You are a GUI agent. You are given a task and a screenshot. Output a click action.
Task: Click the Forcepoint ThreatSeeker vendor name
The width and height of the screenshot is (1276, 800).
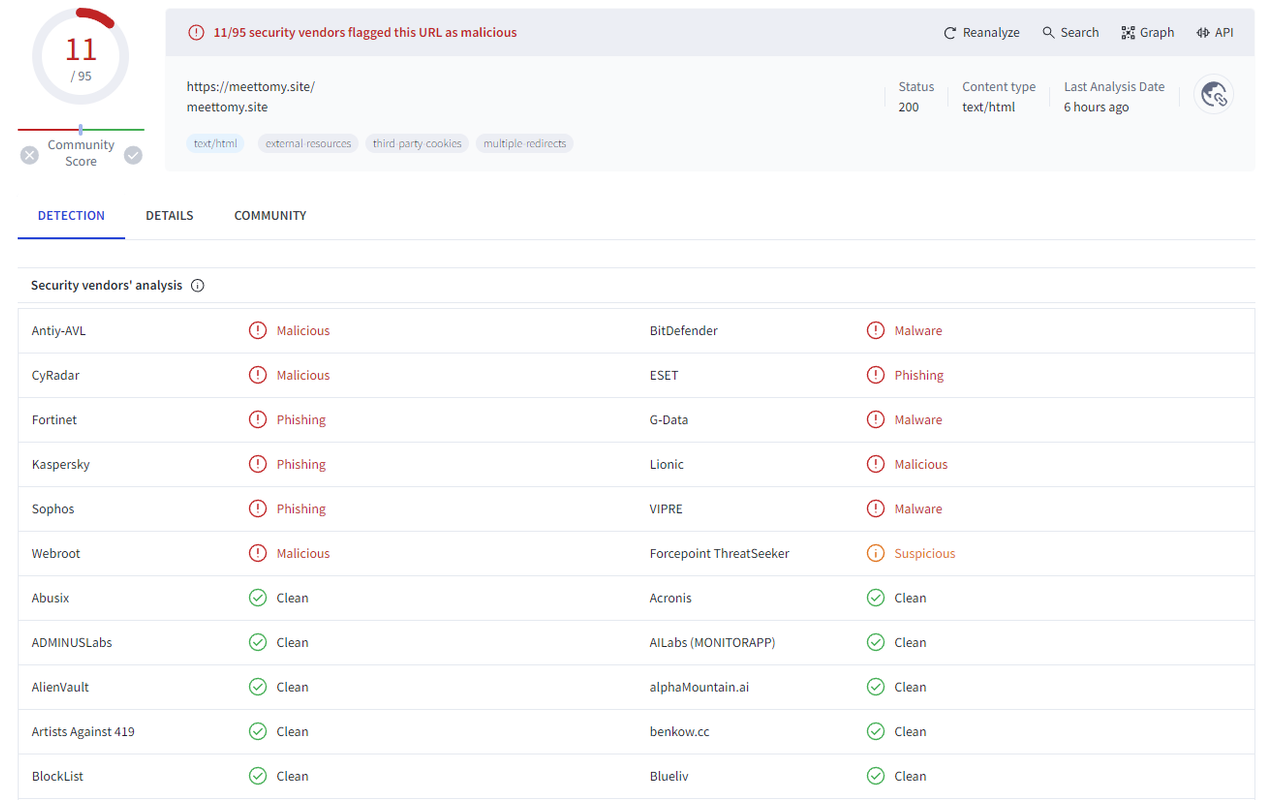tap(719, 553)
